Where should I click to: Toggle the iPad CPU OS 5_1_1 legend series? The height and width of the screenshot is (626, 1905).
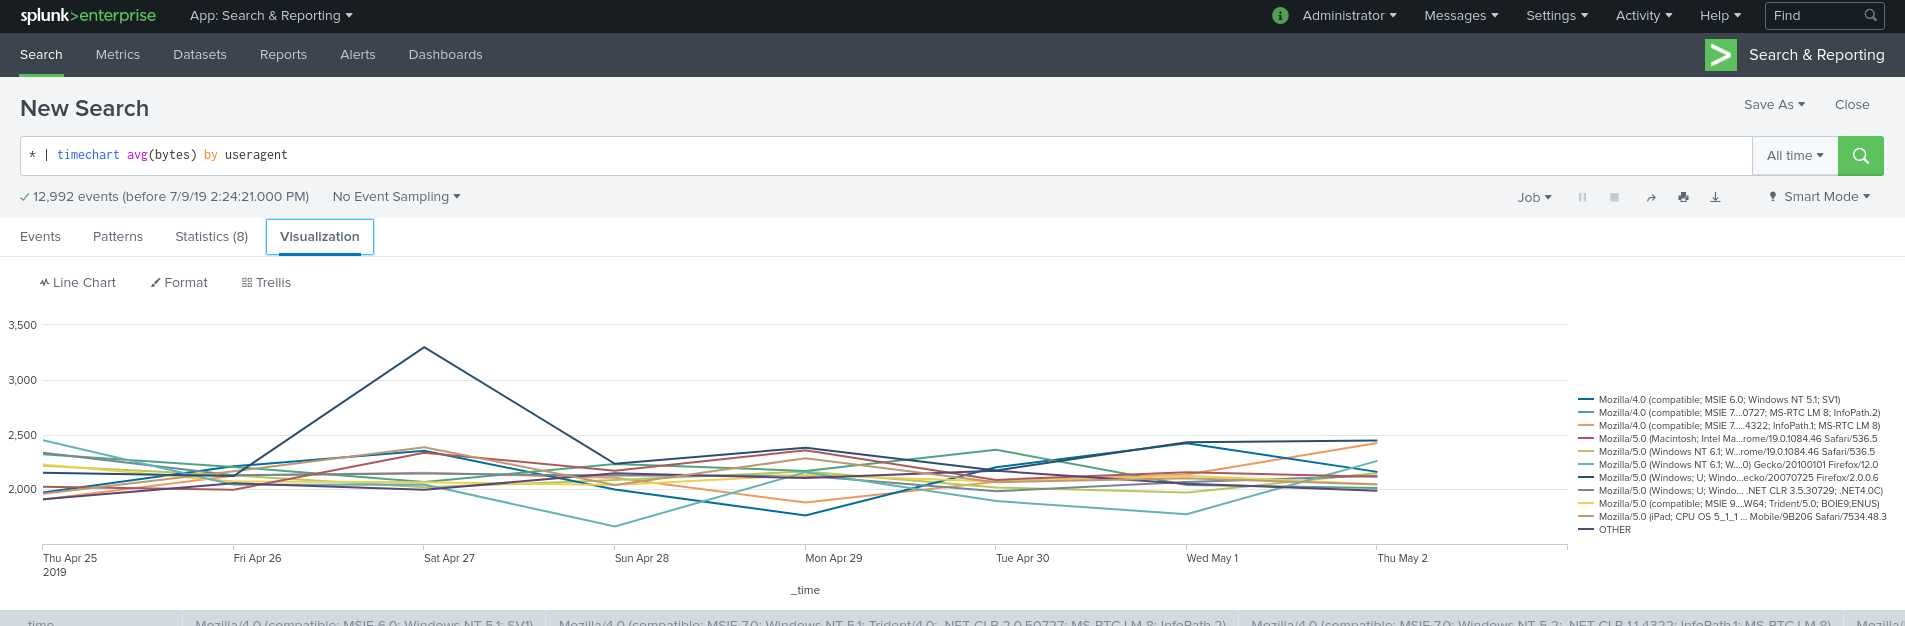1732,517
